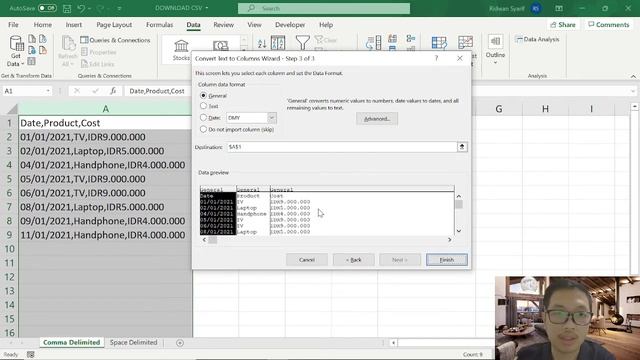640x360 pixels.
Task: Click the Select All corner triangle
Action: coord(12,109)
